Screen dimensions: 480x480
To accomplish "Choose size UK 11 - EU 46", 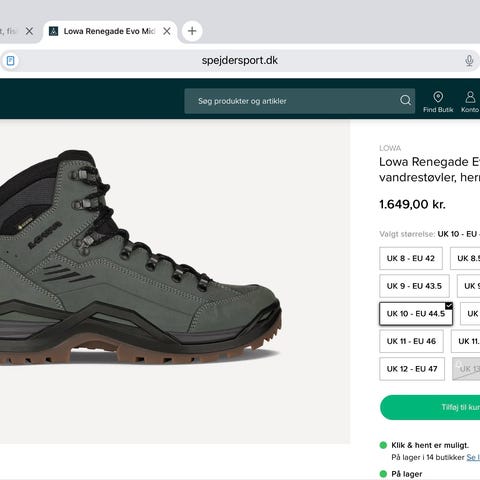I will pos(411,341).
